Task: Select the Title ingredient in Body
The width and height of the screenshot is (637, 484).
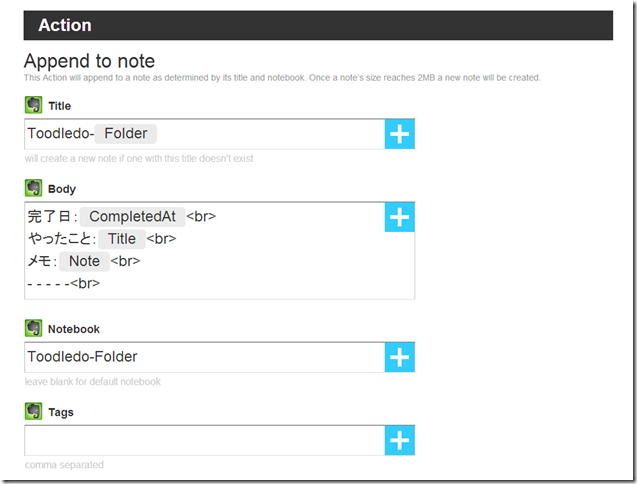Action: (121, 239)
